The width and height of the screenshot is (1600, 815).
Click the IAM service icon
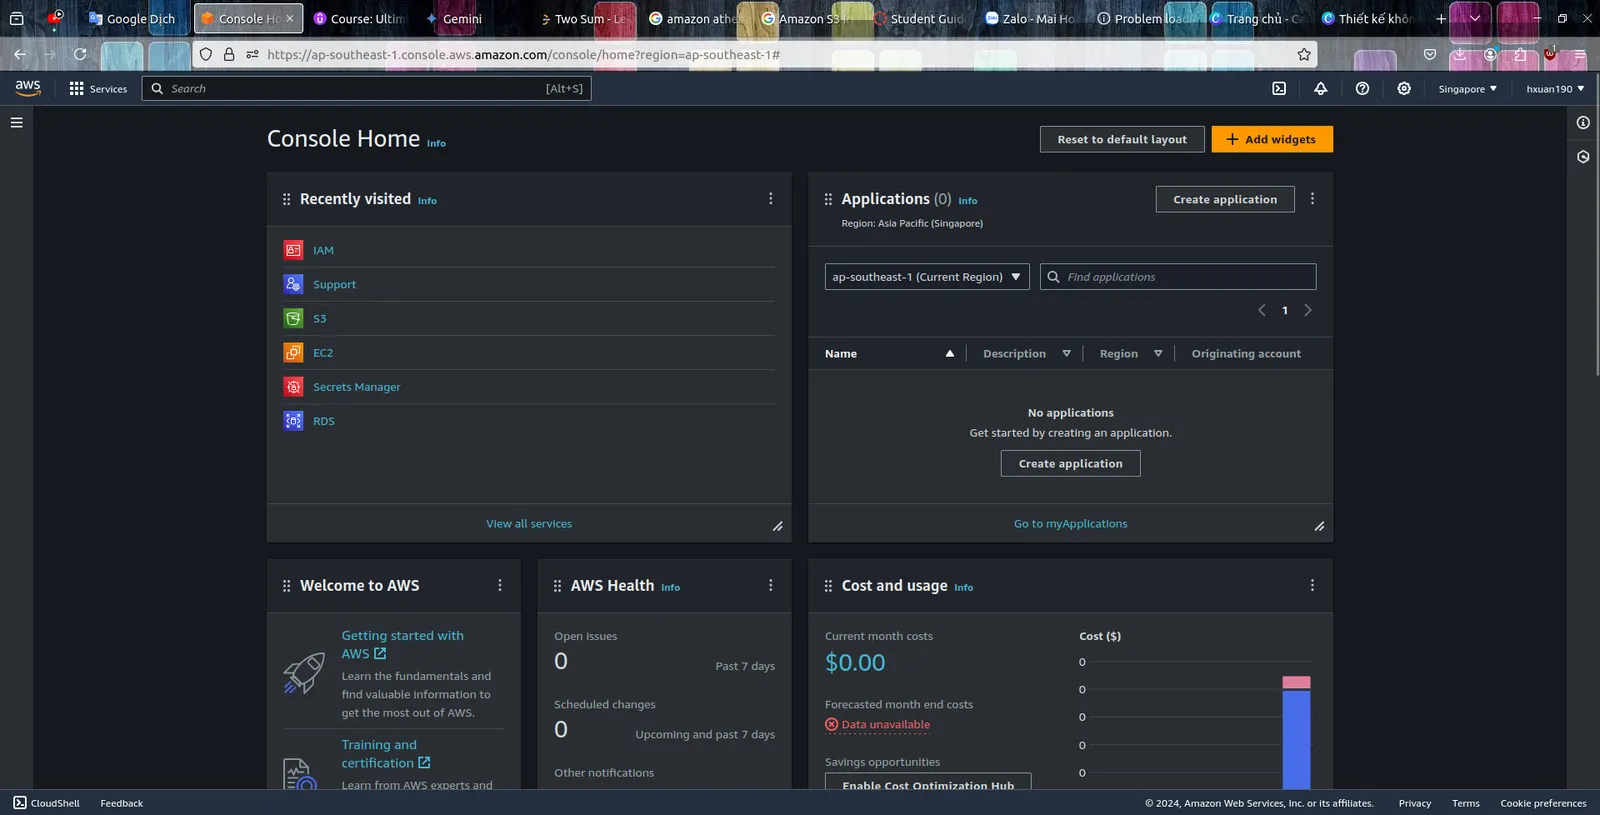(293, 250)
